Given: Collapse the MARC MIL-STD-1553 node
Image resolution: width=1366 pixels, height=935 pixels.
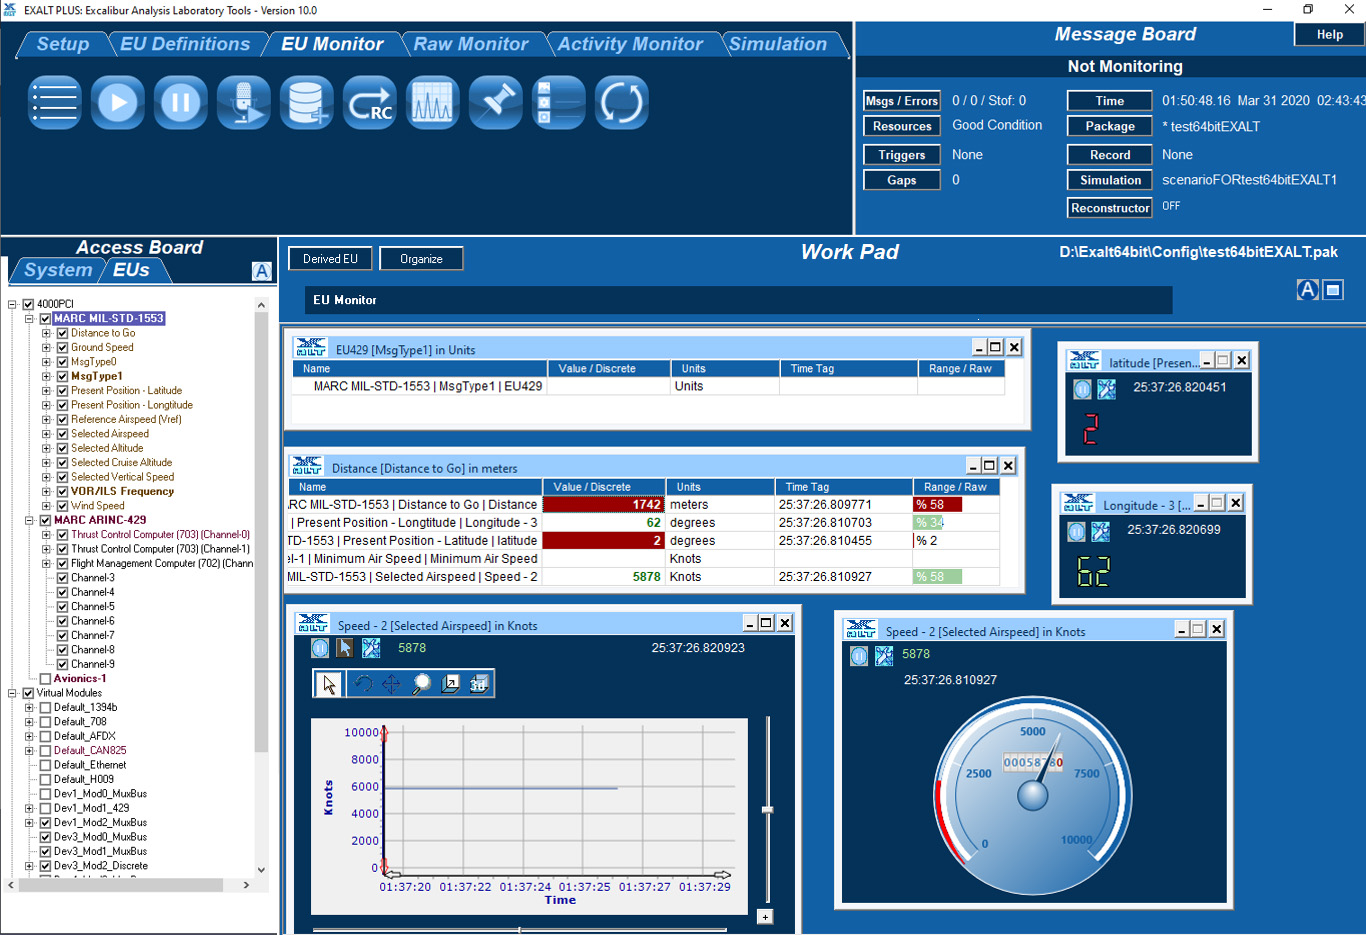Looking at the screenshot, I should [x=30, y=319].
